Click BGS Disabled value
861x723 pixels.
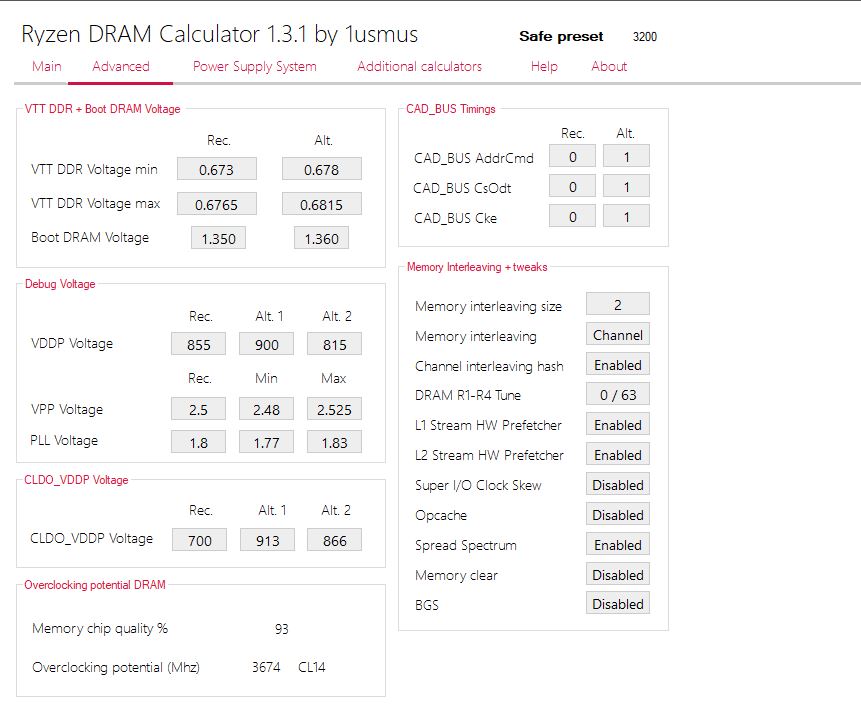click(618, 603)
